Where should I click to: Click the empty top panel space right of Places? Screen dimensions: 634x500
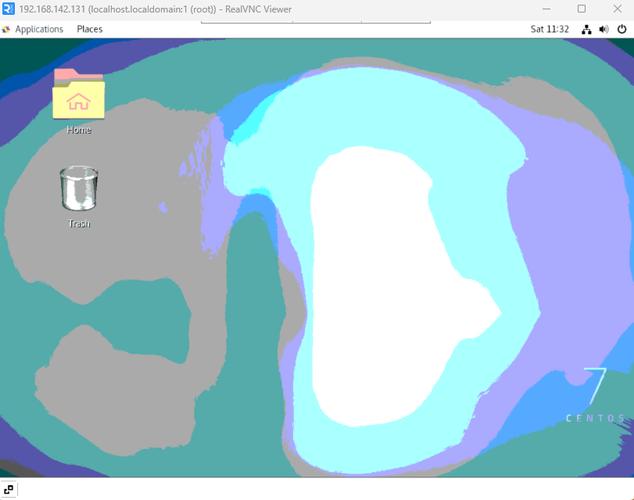pos(300,29)
